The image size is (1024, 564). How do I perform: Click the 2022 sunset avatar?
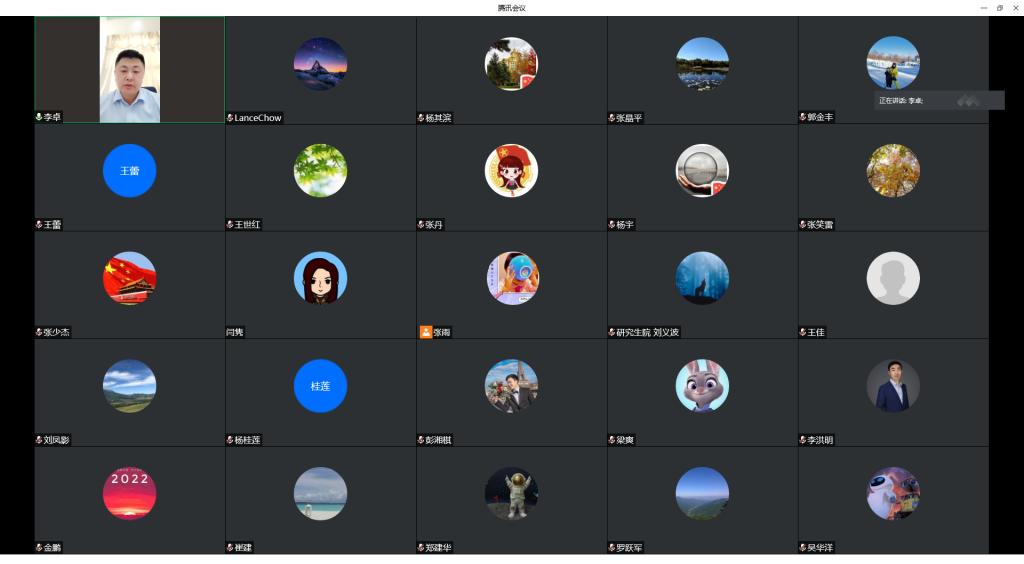point(129,493)
